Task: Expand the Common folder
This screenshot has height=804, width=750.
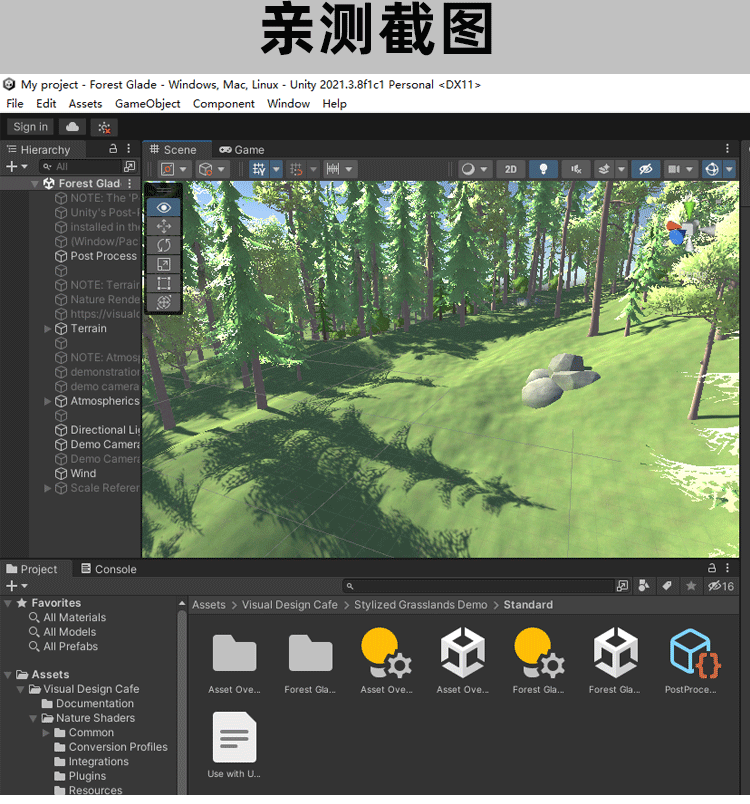Action: click(46, 733)
